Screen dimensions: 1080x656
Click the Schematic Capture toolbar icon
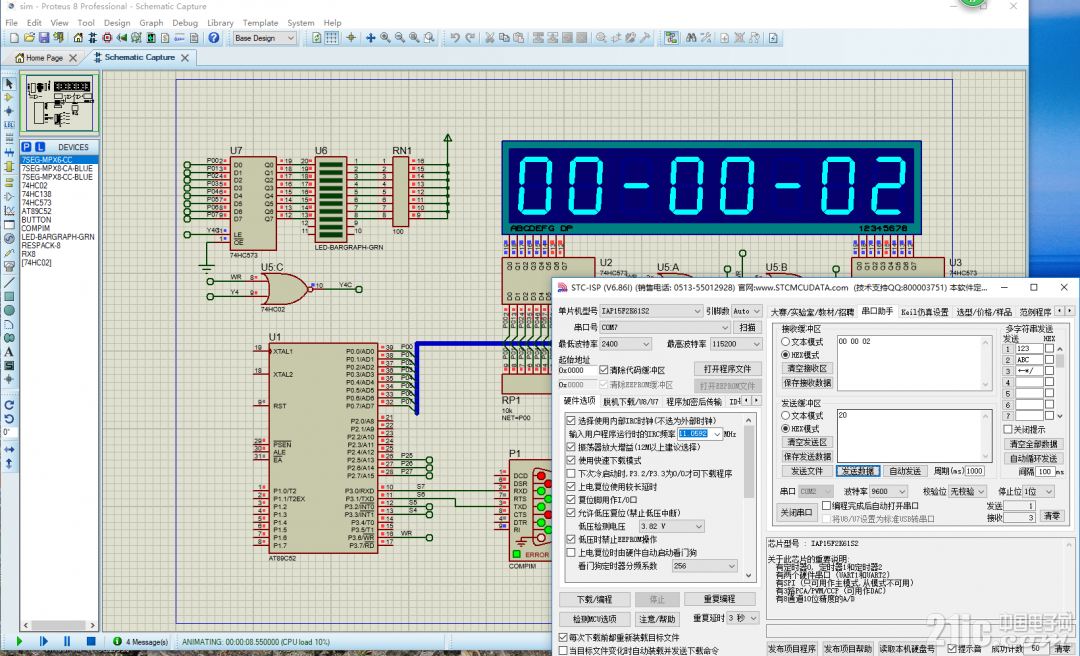[92, 38]
